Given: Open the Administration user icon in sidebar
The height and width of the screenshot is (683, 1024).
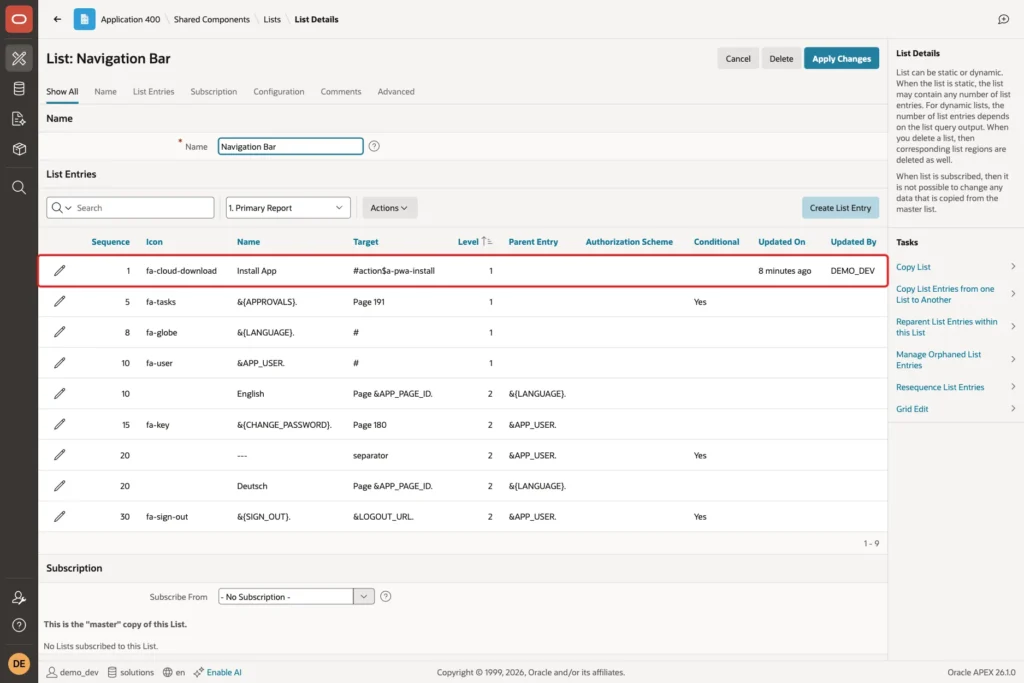Looking at the screenshot, I should (x=19, y=597).
